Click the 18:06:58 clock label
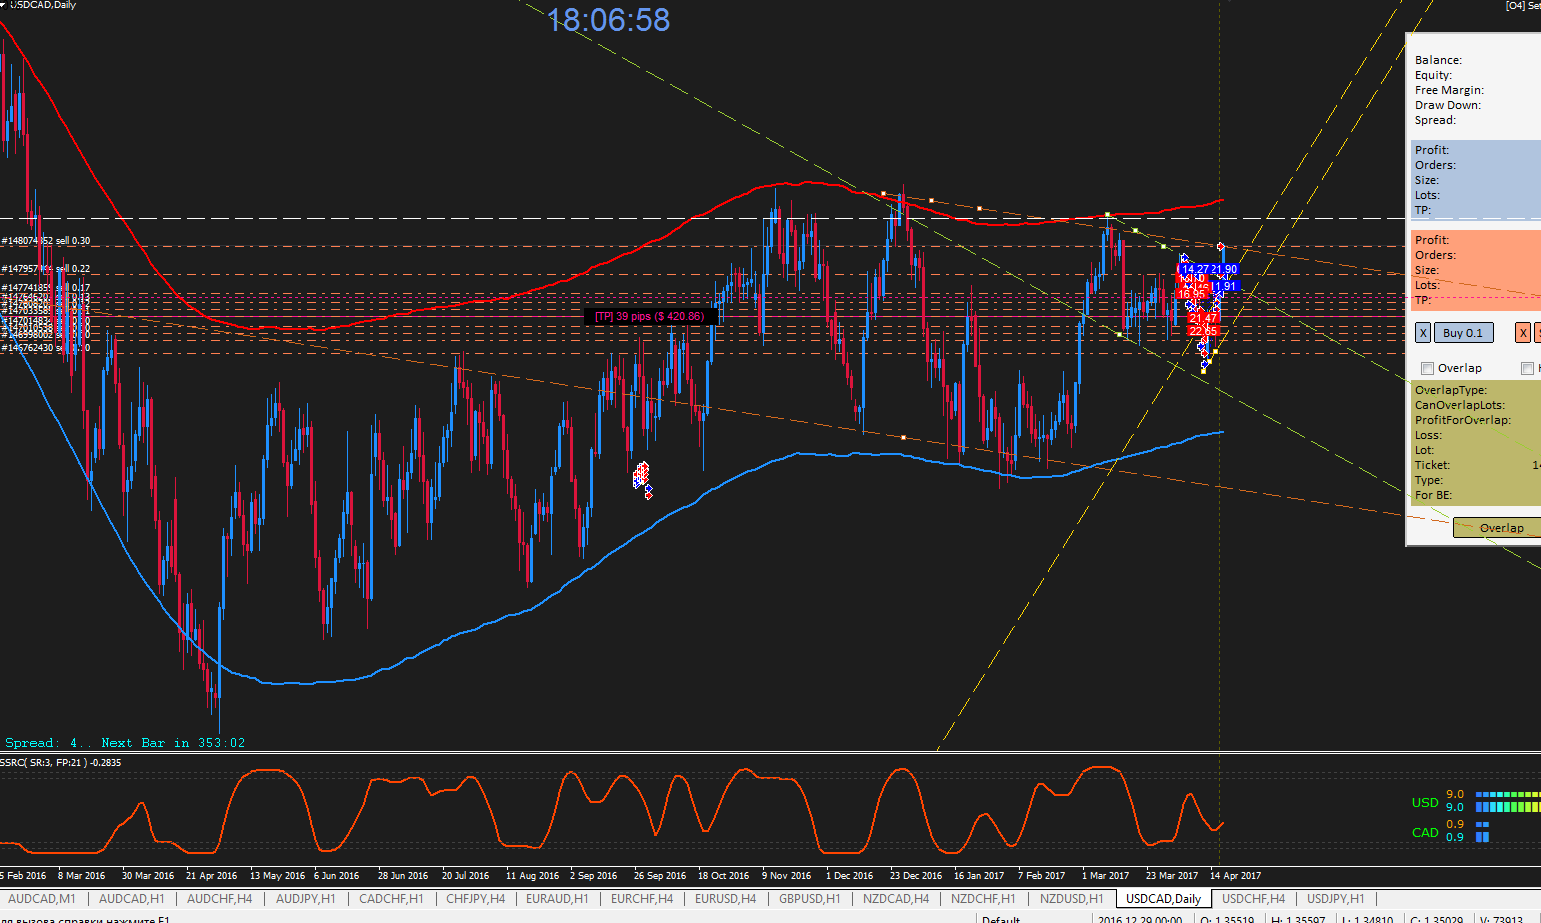Image resolution: width=1541 pixels, height=923 pixels. pos(609,20)
